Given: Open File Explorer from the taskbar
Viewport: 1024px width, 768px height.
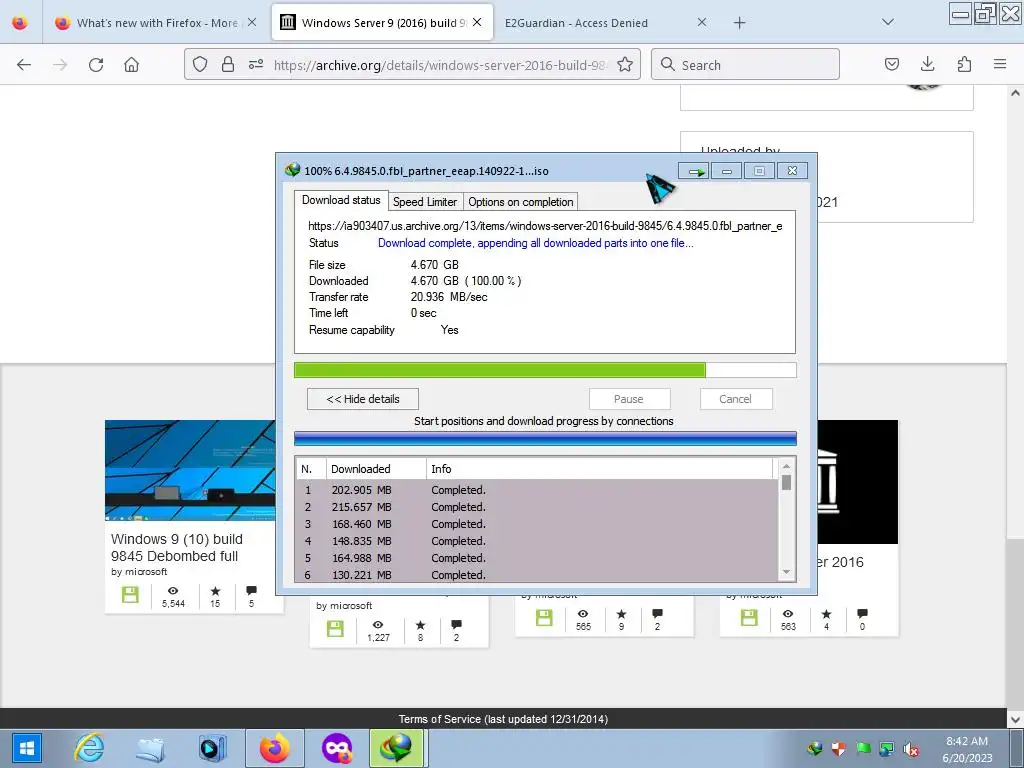Looking at the screenshot, I should (x=150, y=748).
